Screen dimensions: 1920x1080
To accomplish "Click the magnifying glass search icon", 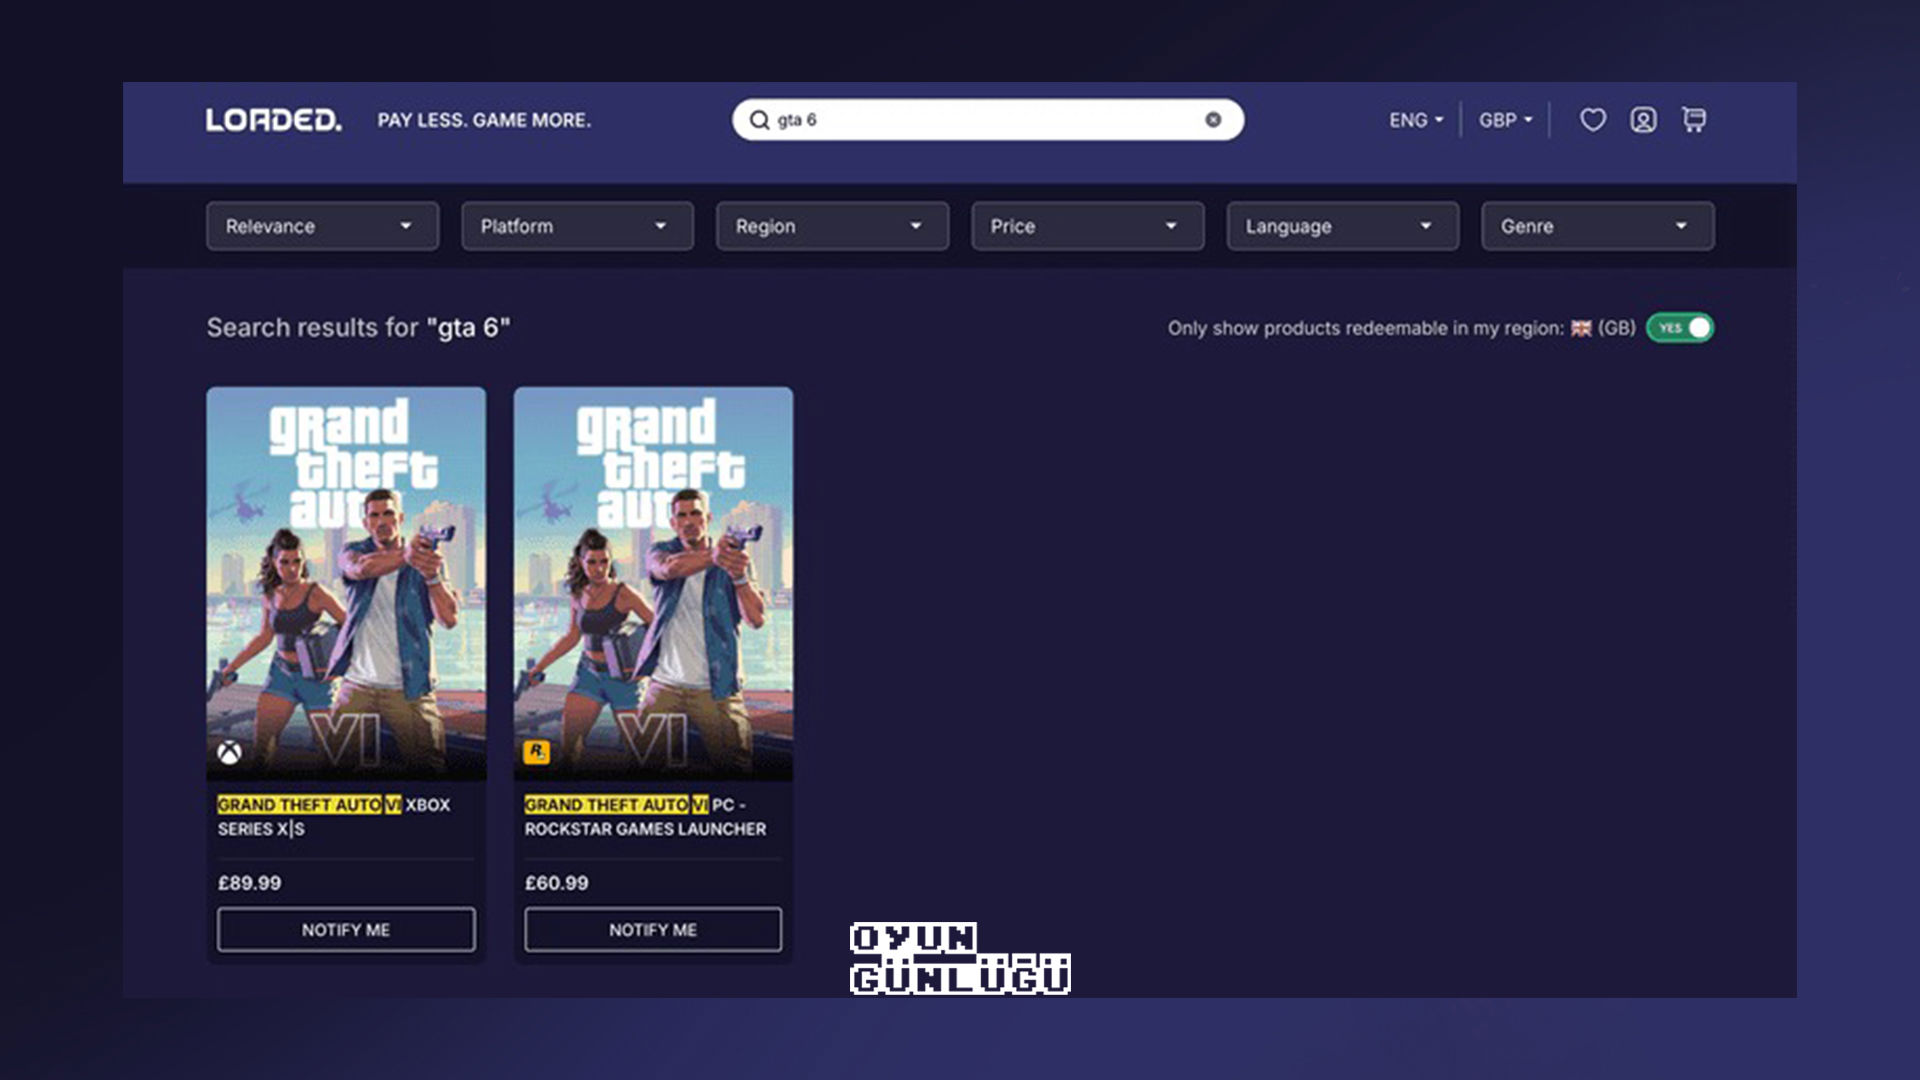I will point(759,120).
